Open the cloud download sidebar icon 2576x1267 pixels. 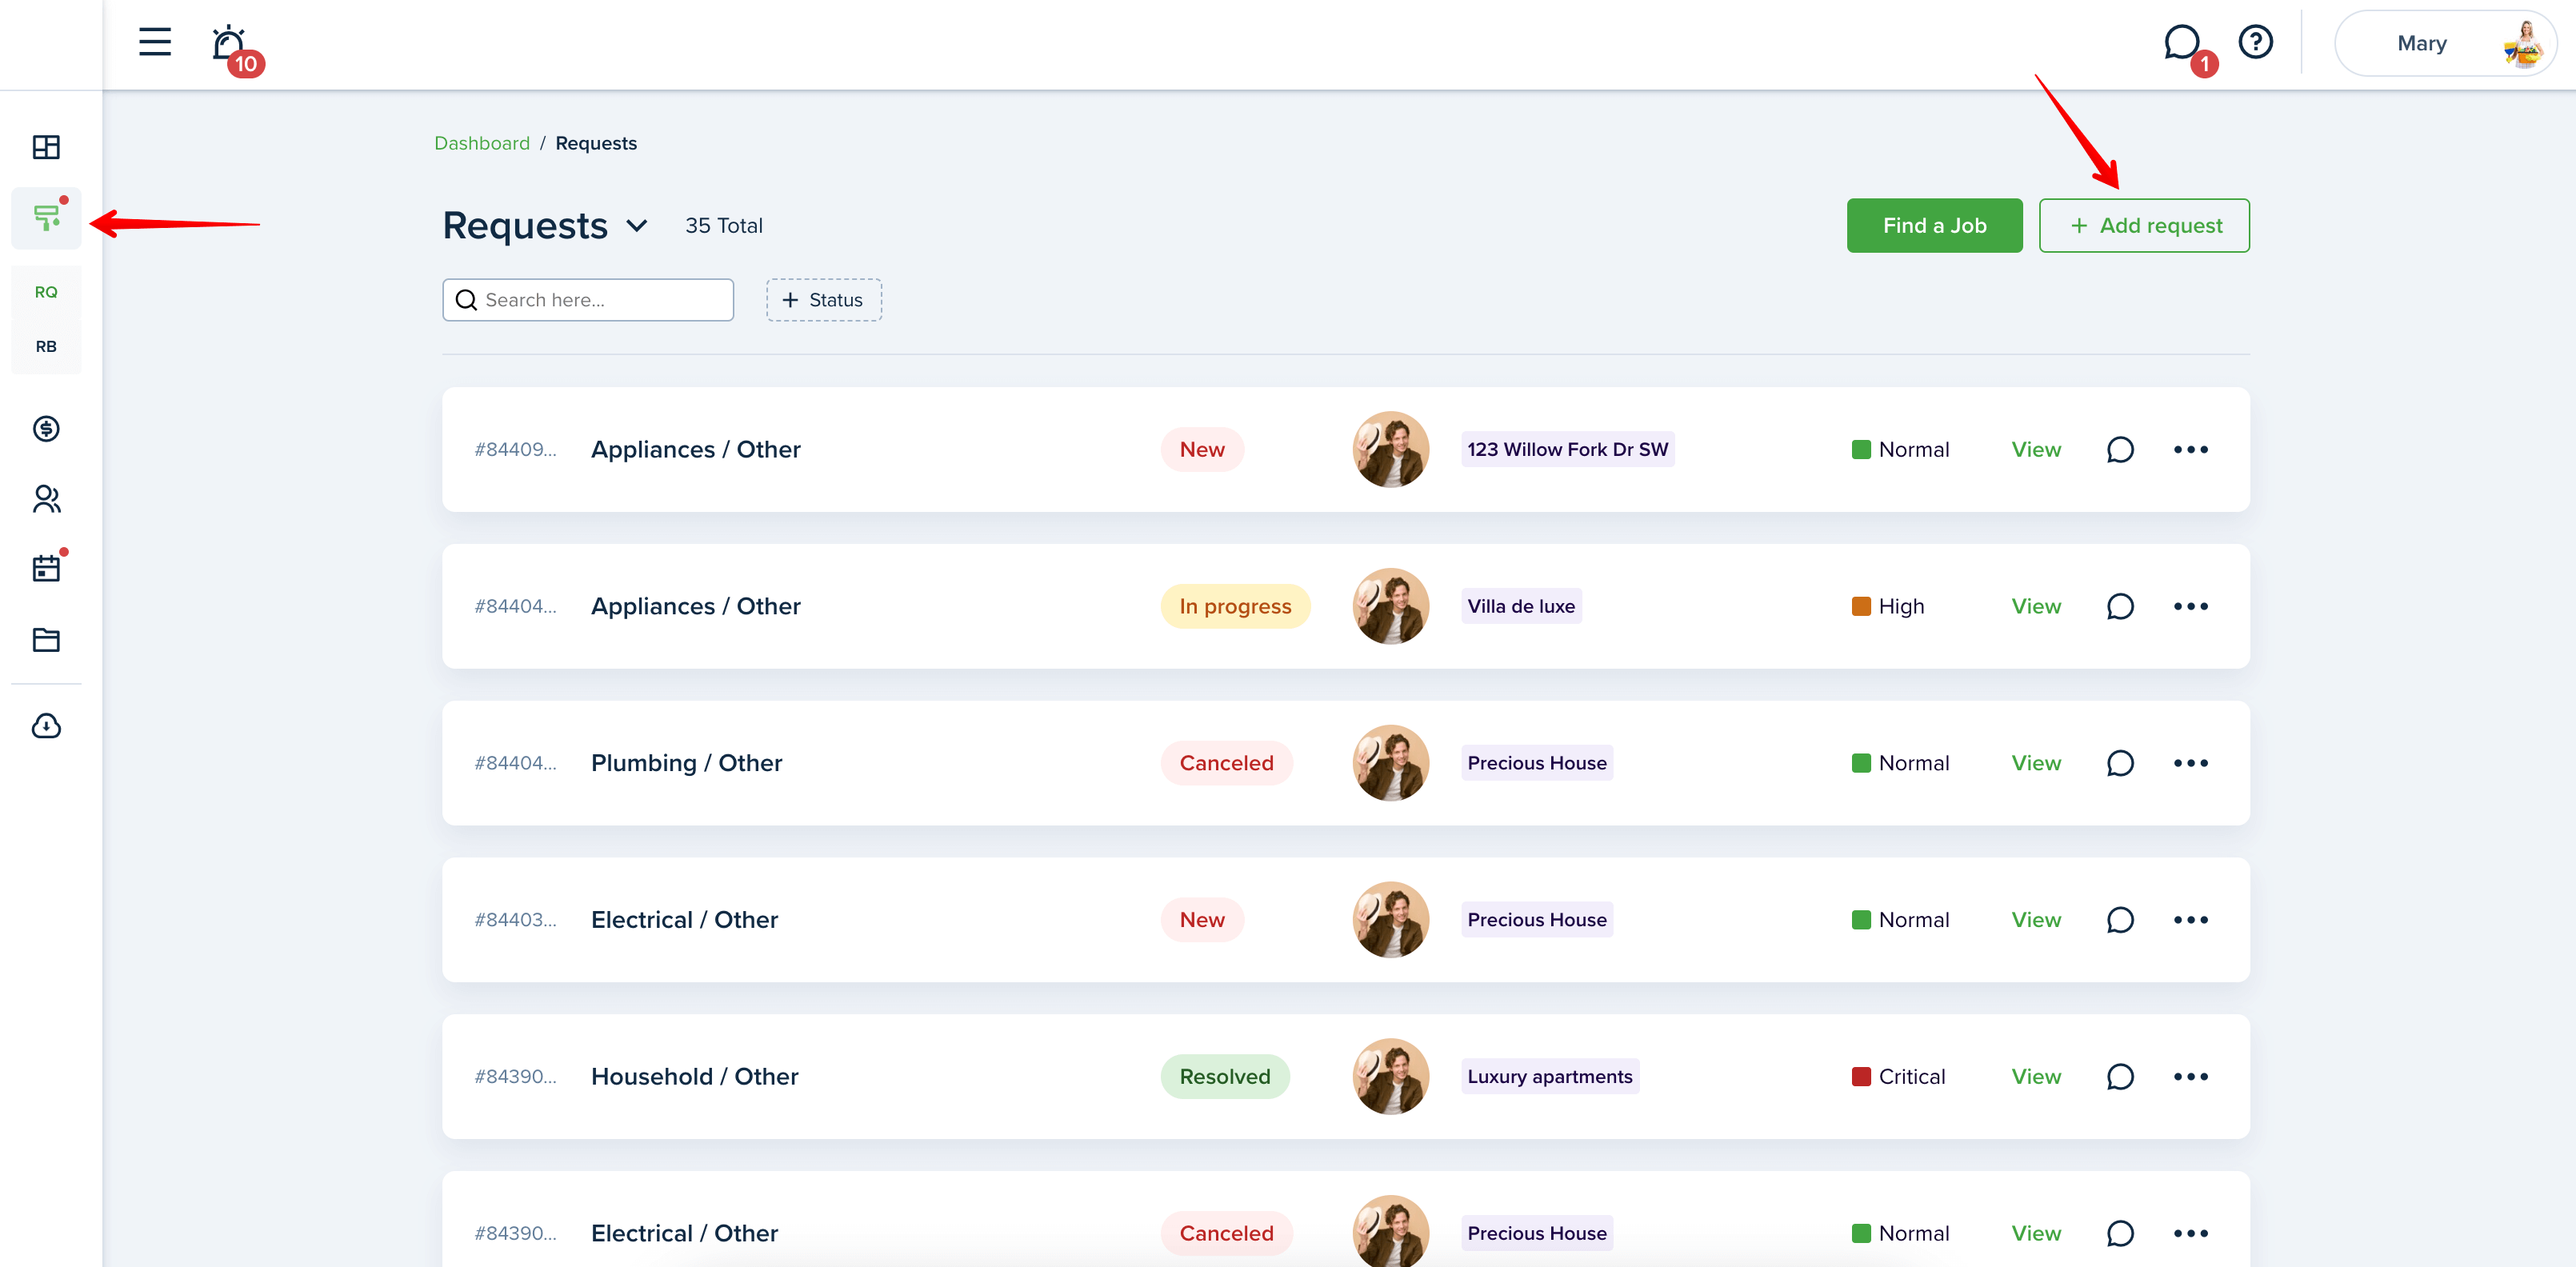tap(46, 725)
